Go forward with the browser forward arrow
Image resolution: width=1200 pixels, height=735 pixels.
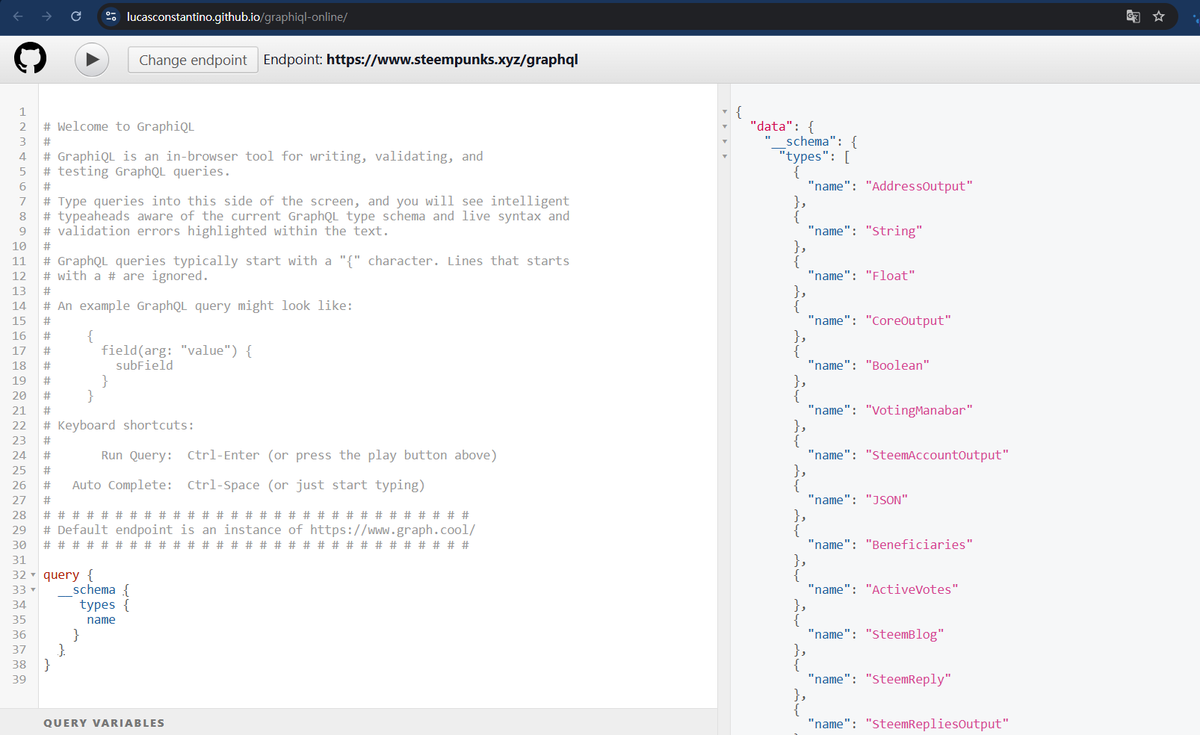click(x=46, y=16)
